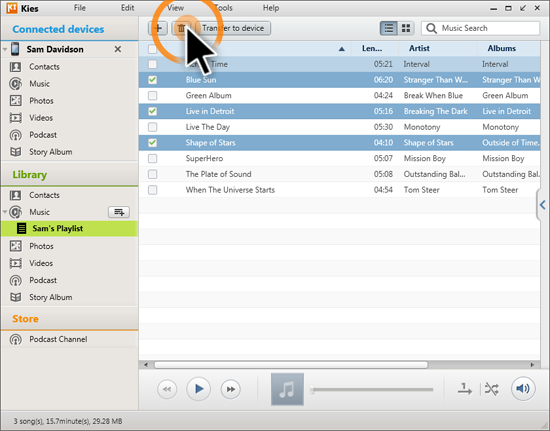Toggle the select-all checkbox in header

point(152,49)
